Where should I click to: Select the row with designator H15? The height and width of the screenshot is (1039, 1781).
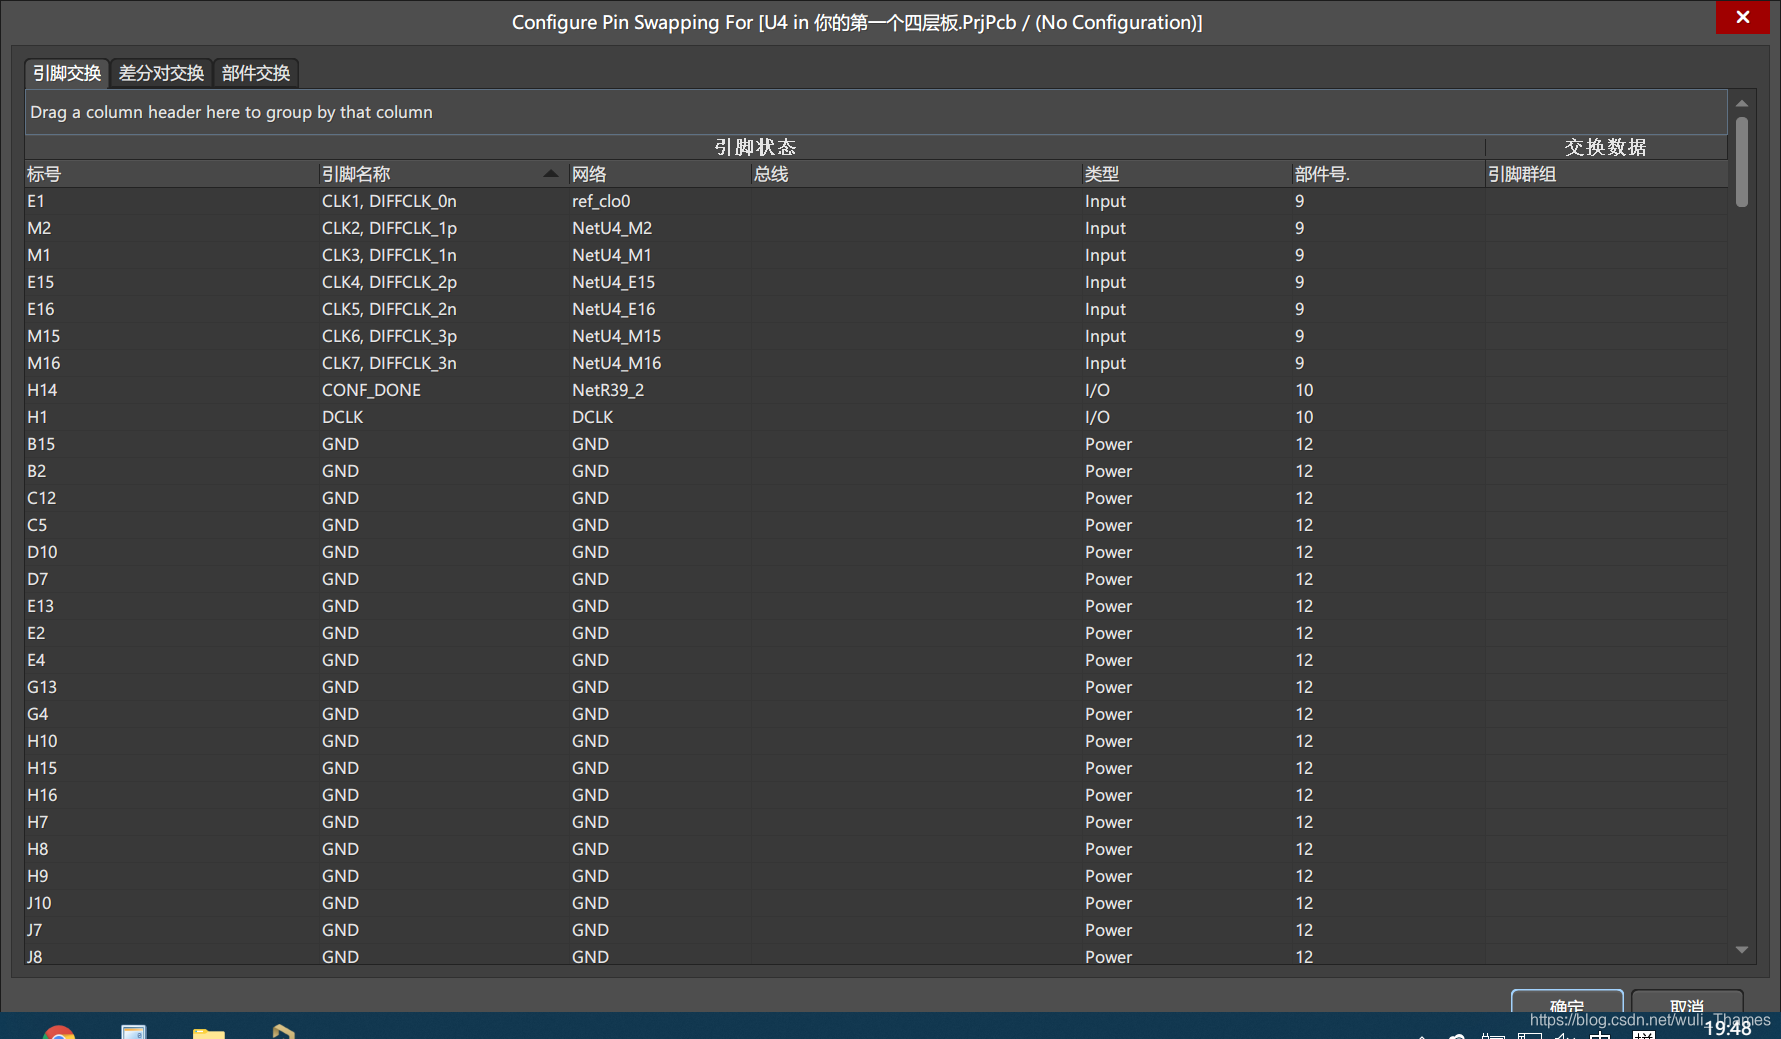tap(876, 768)
